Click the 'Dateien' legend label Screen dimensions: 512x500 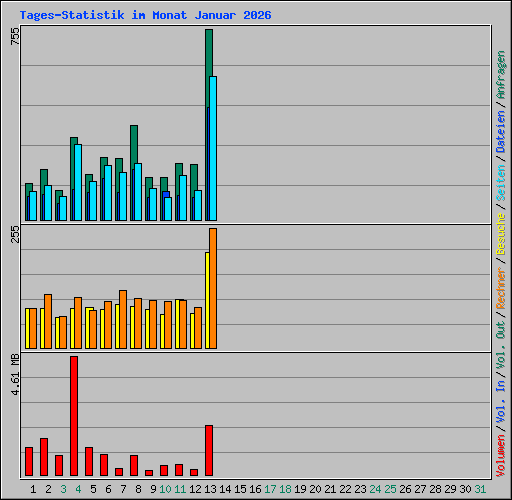tap(501, 131)
